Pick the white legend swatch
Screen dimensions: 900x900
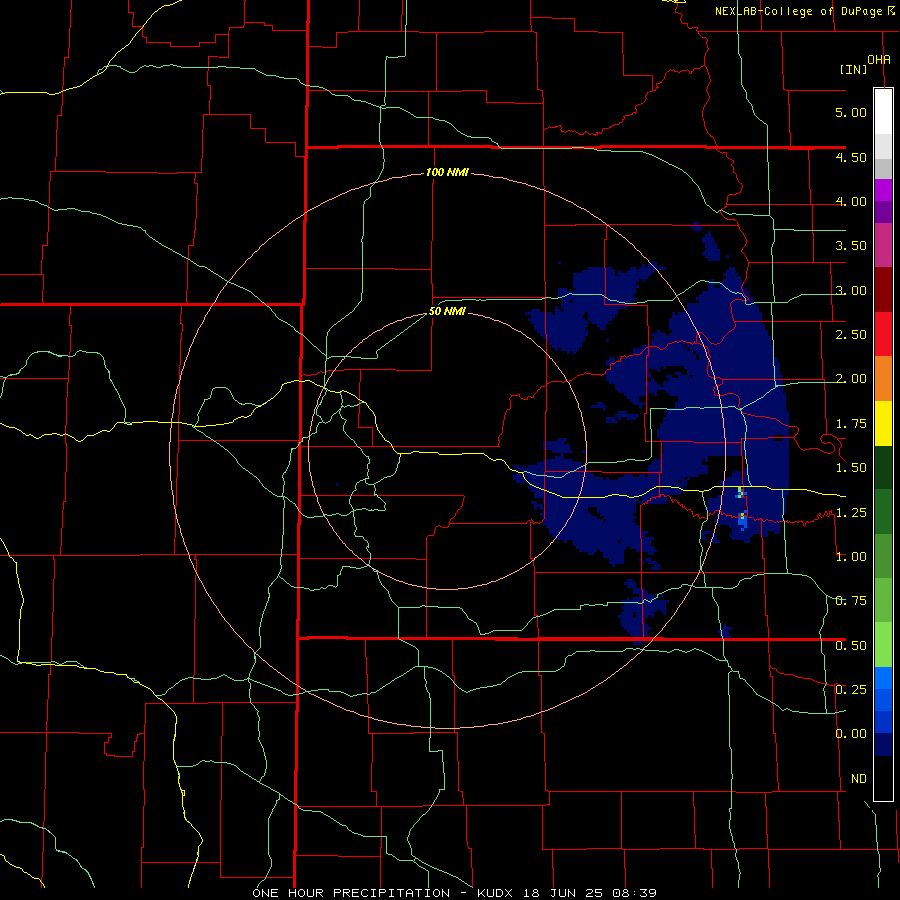coord(883,111)
